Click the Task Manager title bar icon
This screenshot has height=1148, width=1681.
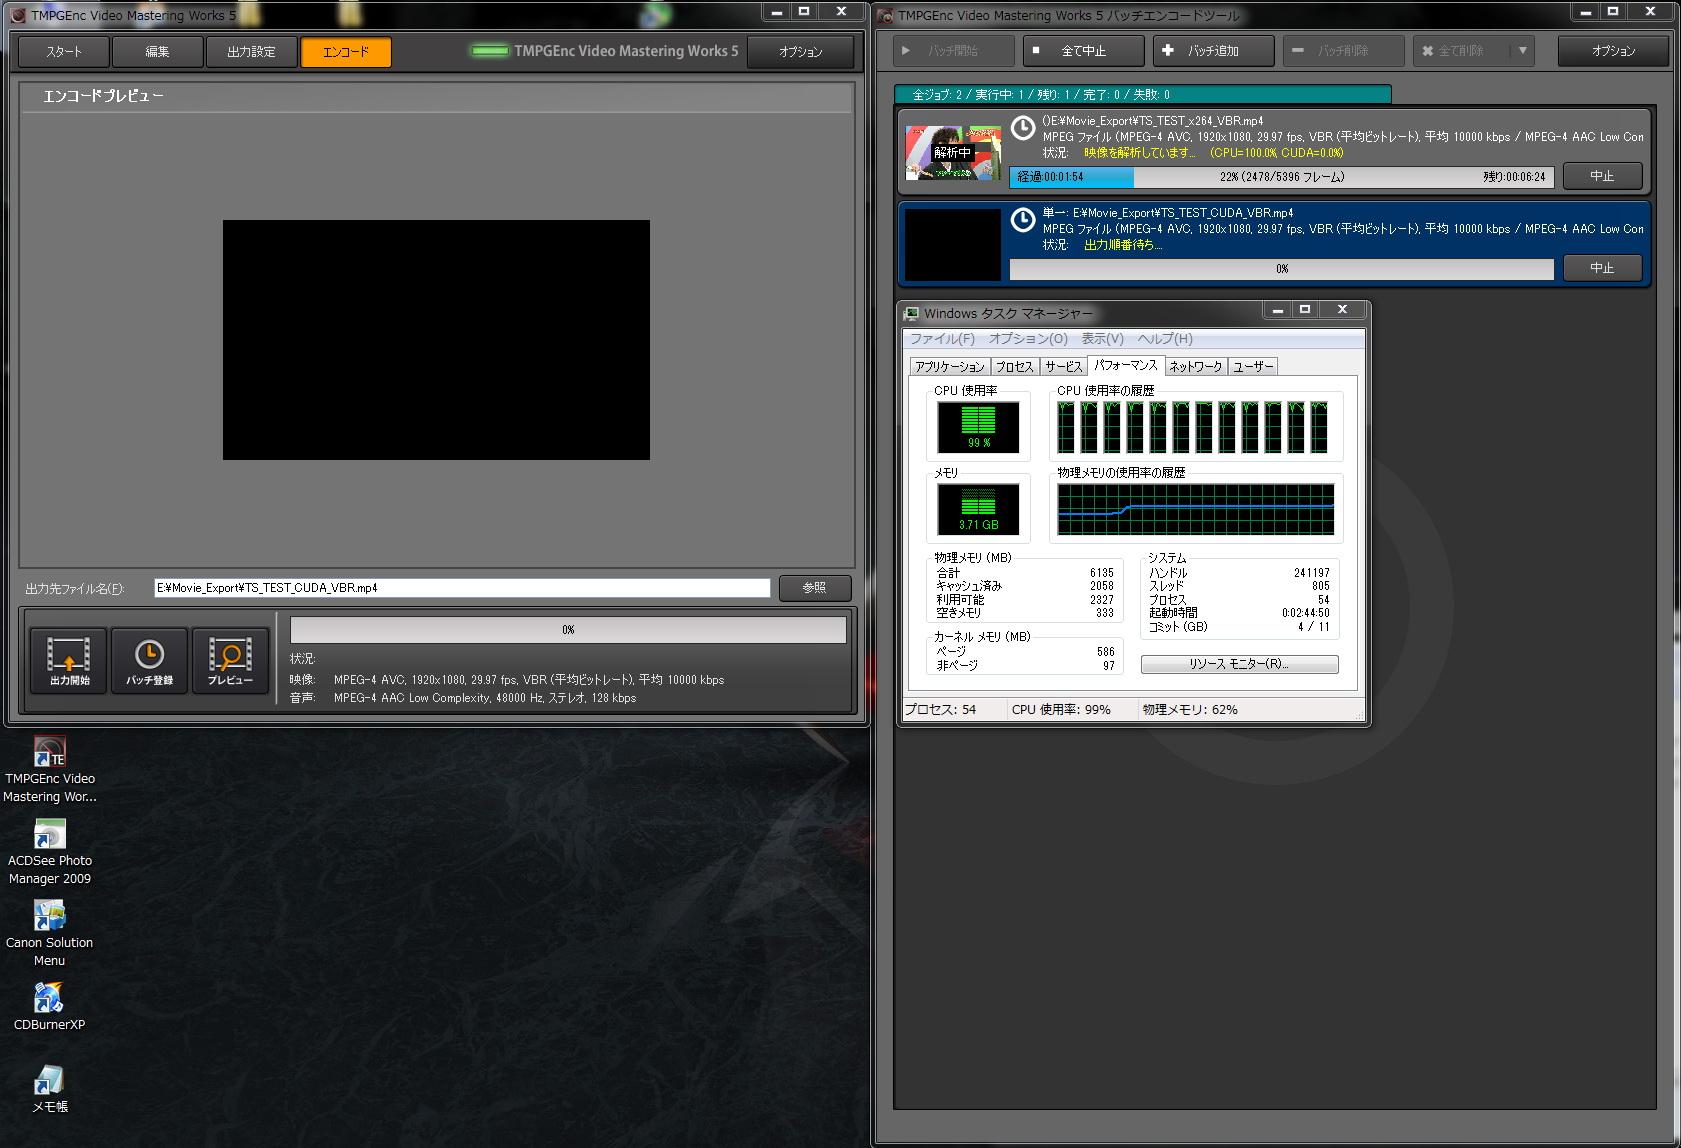tap(911, 313)
